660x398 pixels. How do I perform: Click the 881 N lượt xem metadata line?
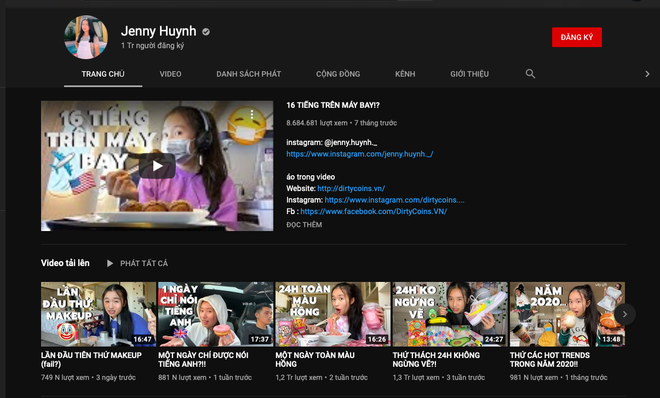pyautogui.click(x=205, y=377)
